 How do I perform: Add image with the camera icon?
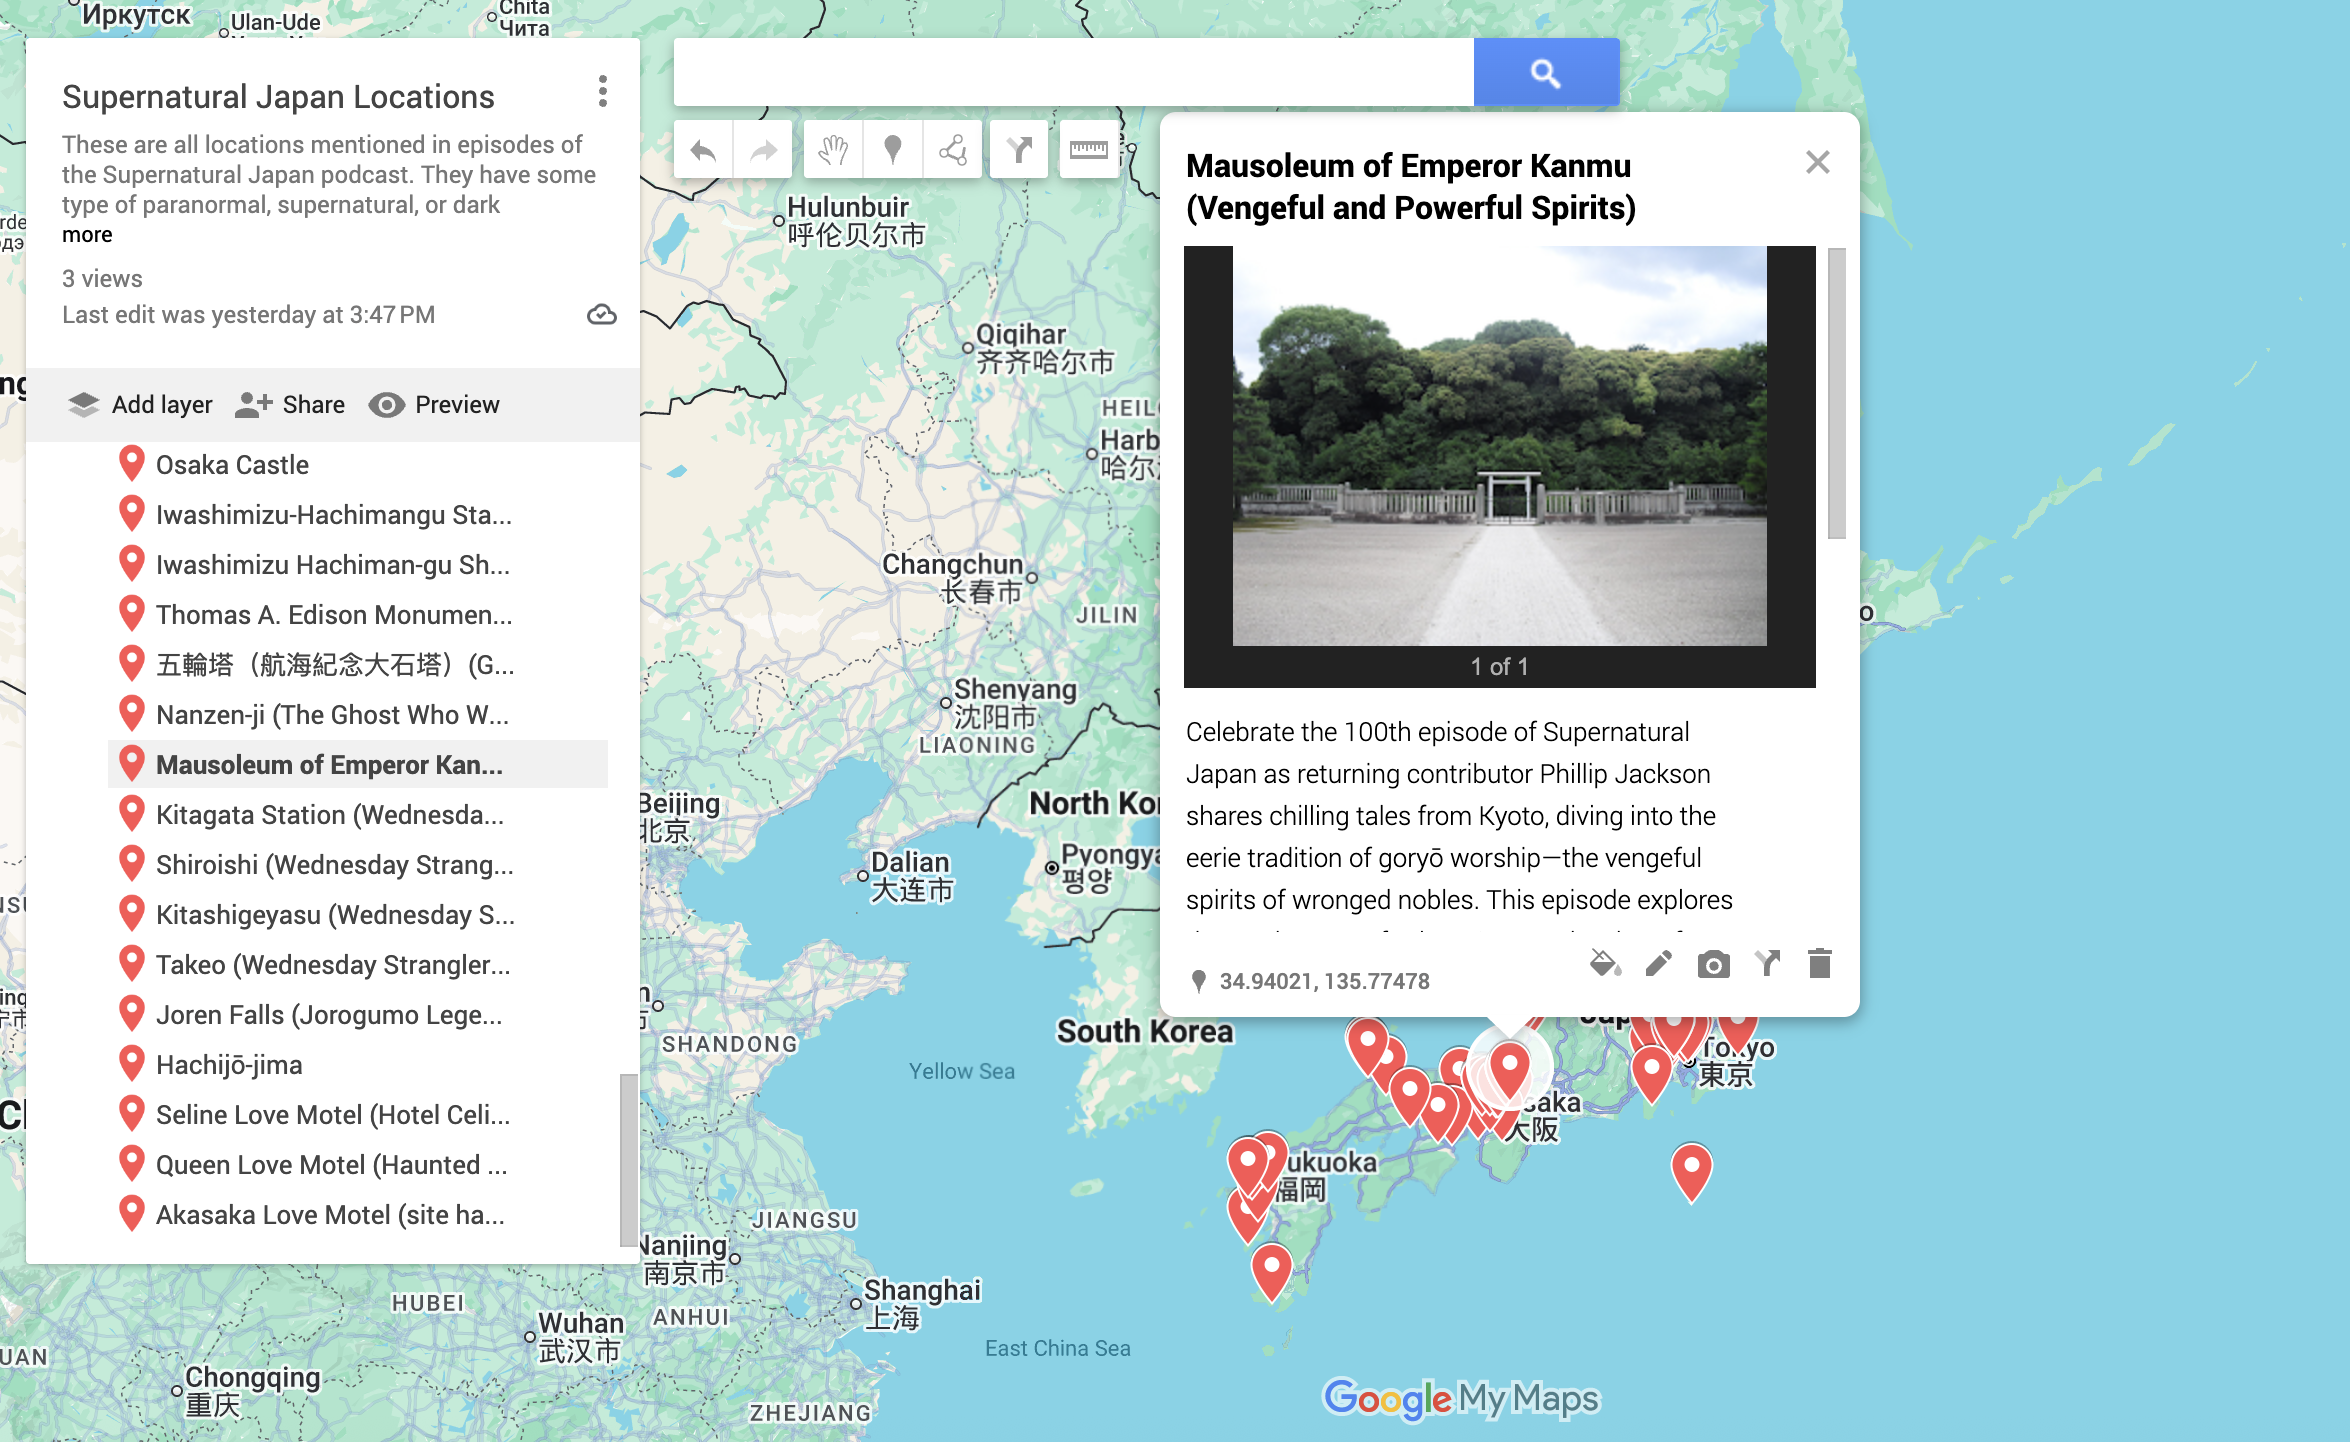[x=1713, y=964]
